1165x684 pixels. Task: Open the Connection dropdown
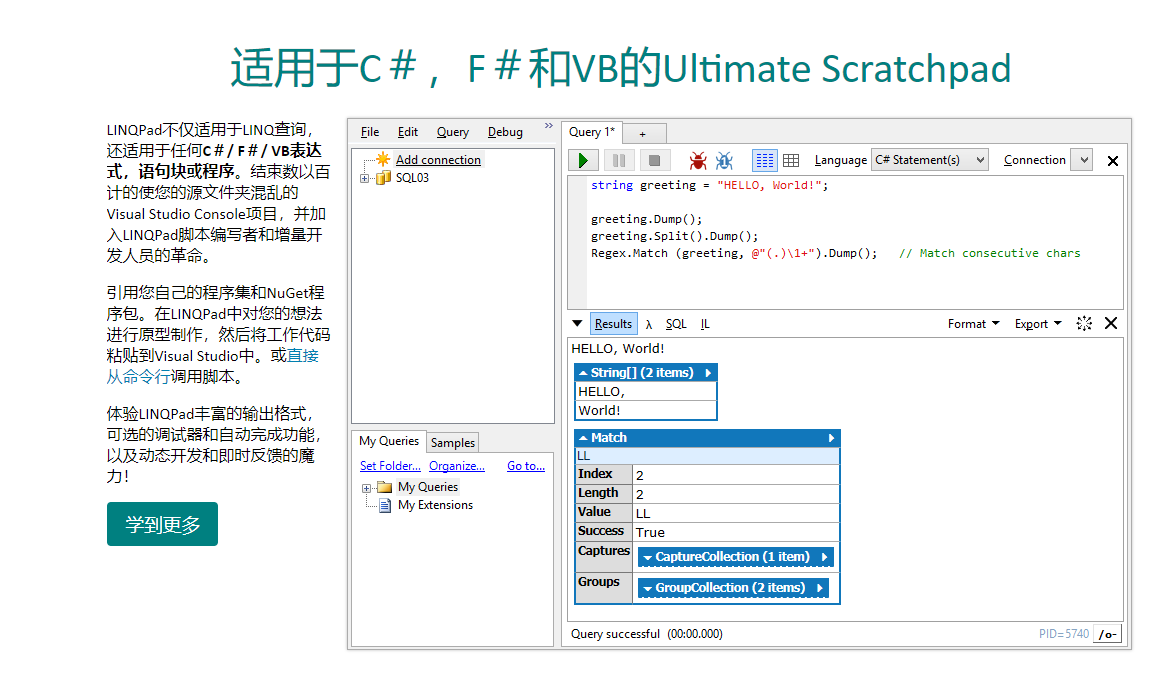(x=1083, y=160)
